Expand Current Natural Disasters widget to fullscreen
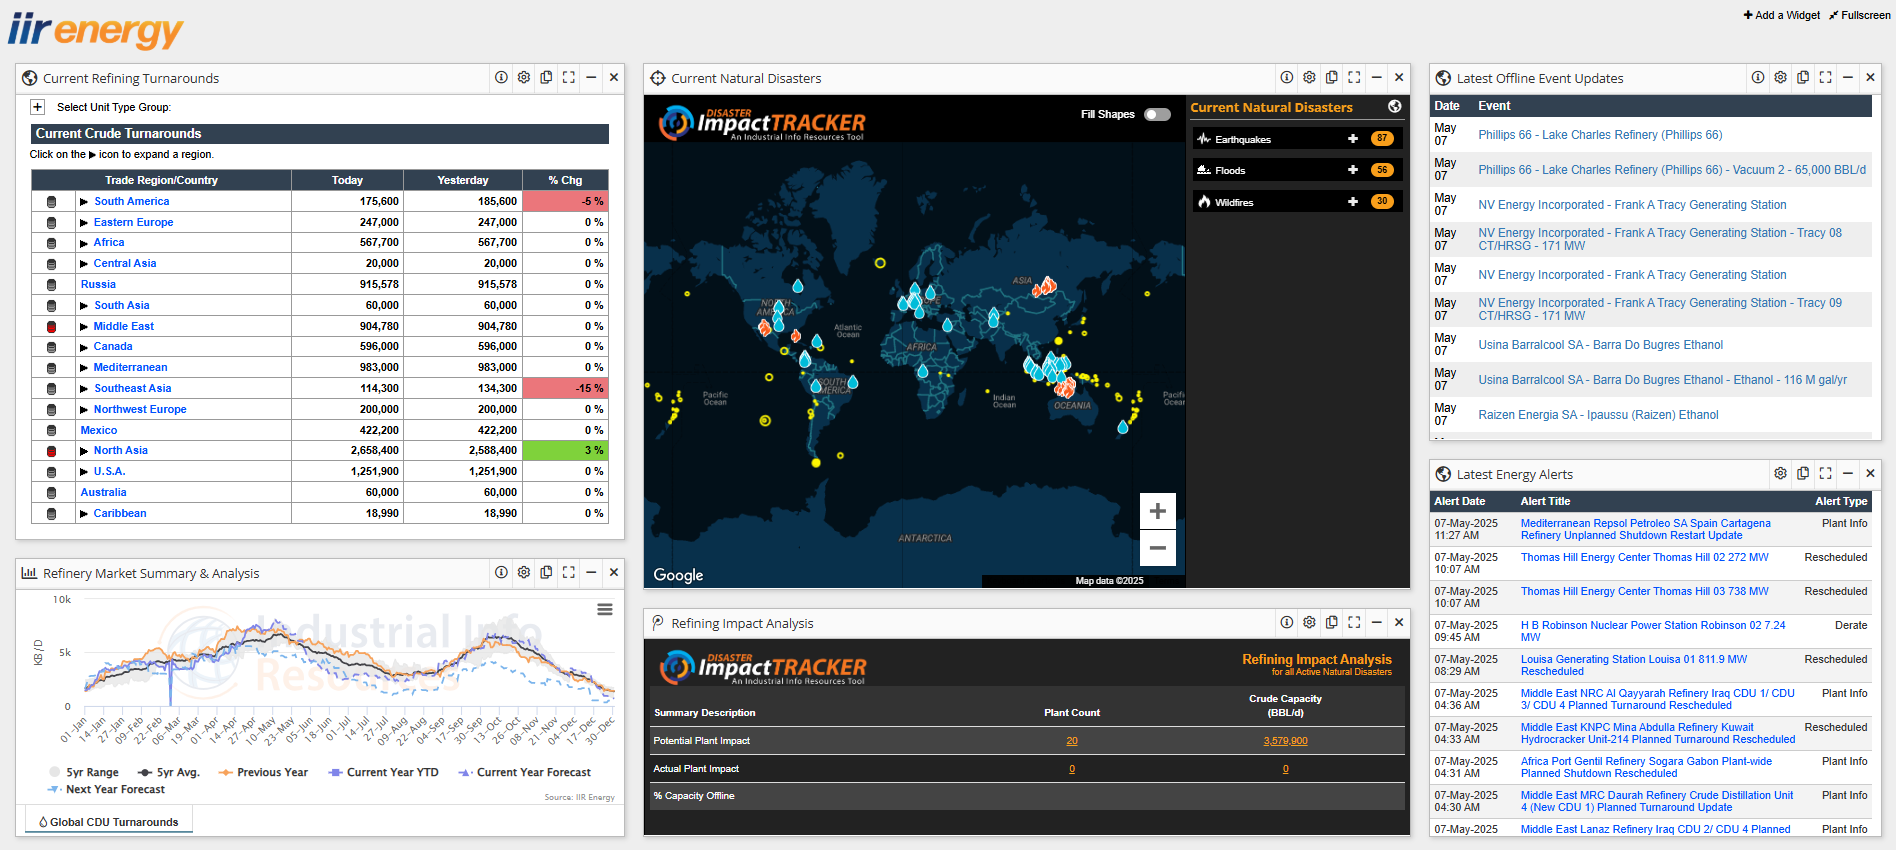This screenshot has width=1896, height=850. (1354, 77)
